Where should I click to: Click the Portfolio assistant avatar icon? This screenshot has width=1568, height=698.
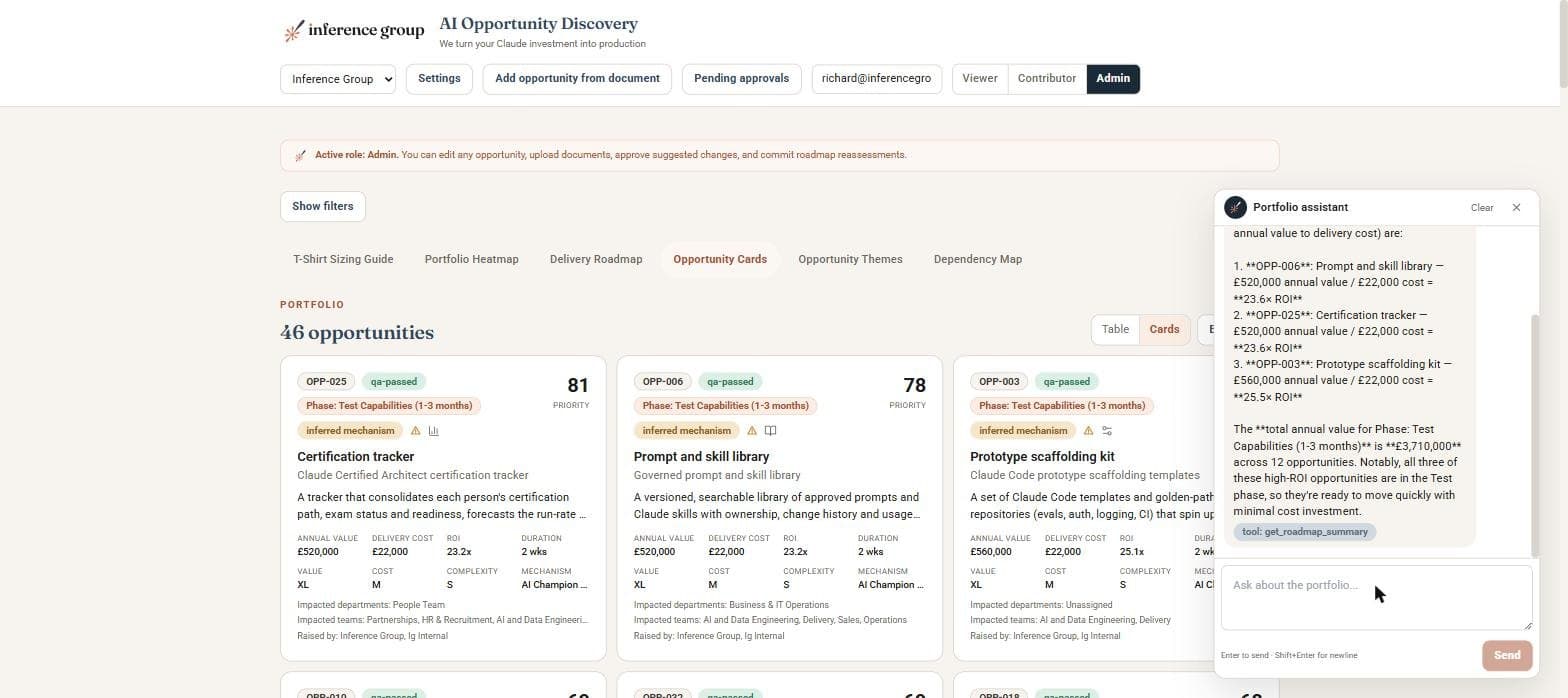[x=1235, y=207]
